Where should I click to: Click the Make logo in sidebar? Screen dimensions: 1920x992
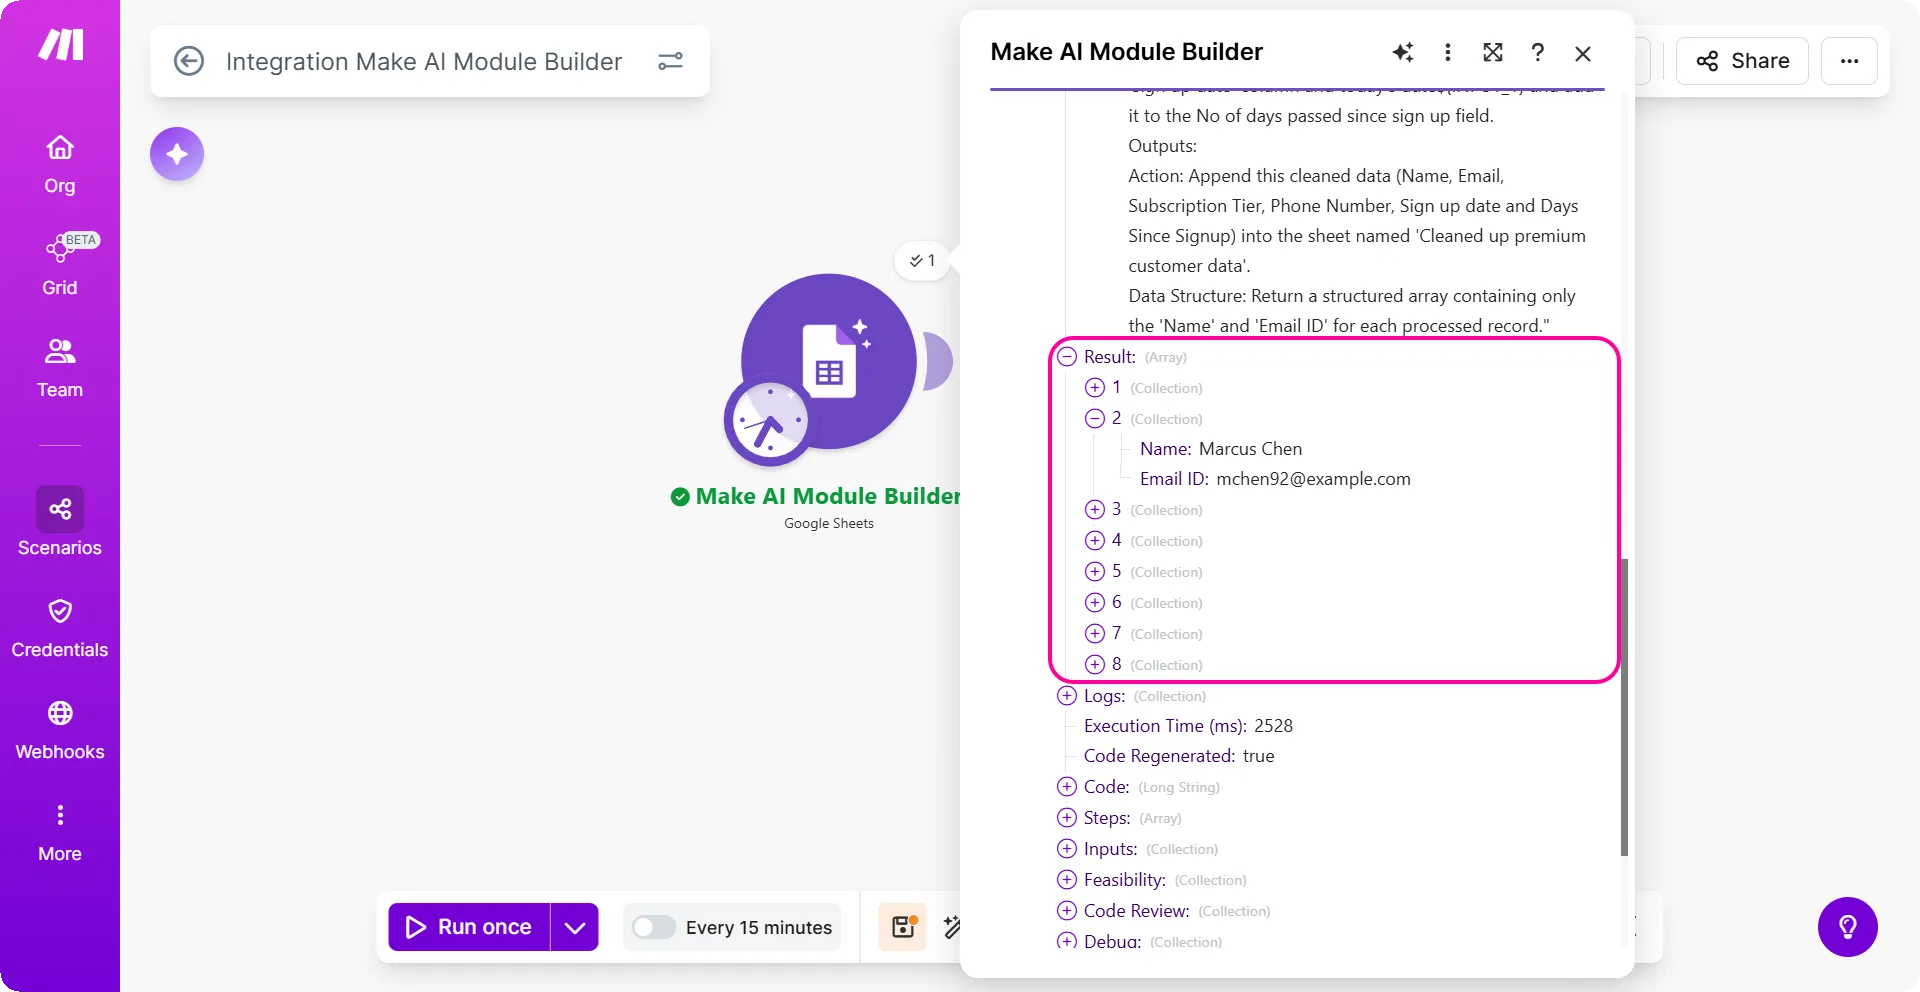coord(60,45)
